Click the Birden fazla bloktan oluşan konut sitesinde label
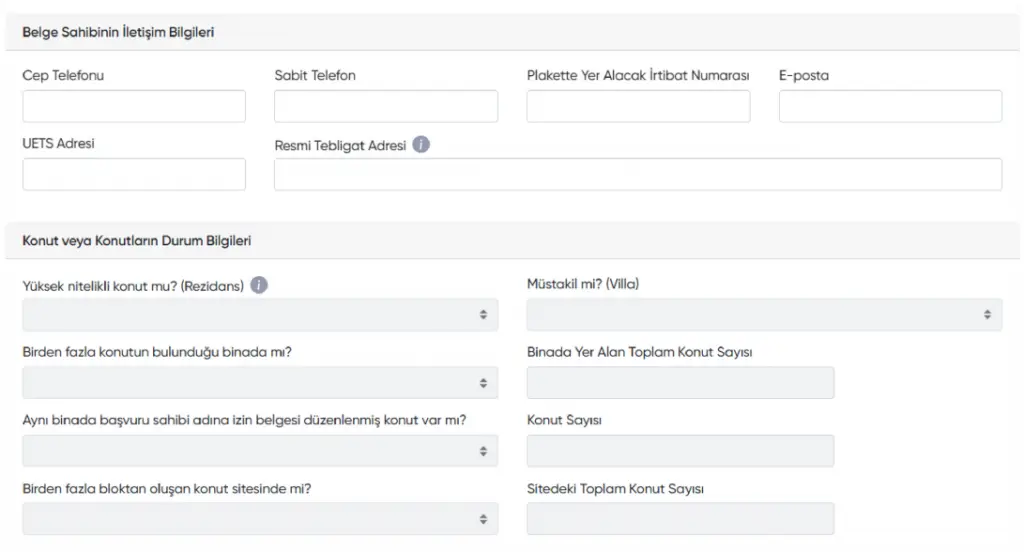 coord(167,489)
